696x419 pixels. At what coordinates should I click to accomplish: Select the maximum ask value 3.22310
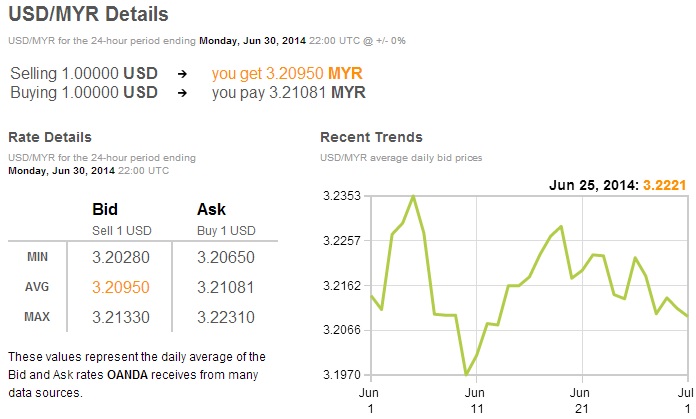coord(227,317)
